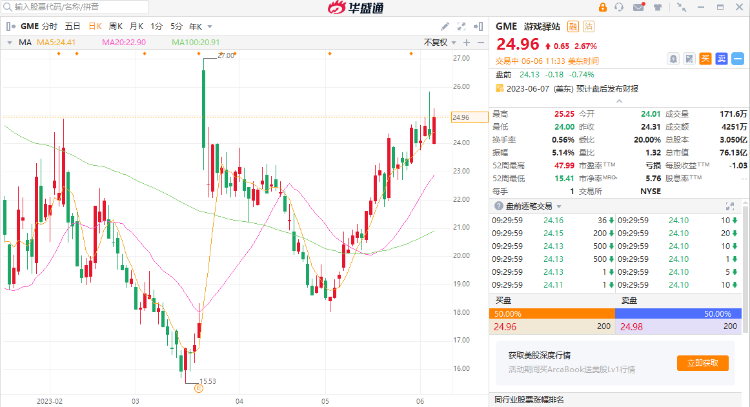Click the orange 买 buy button

click(706, 59)
